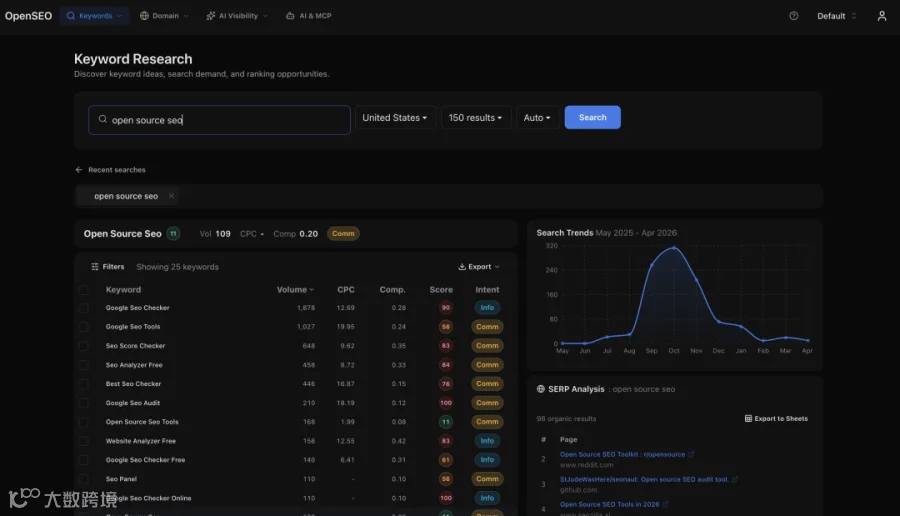The width and height of the screenshot is (900, 516).
Task: Click the search magnifier icon in input
Action: [103, 119]
